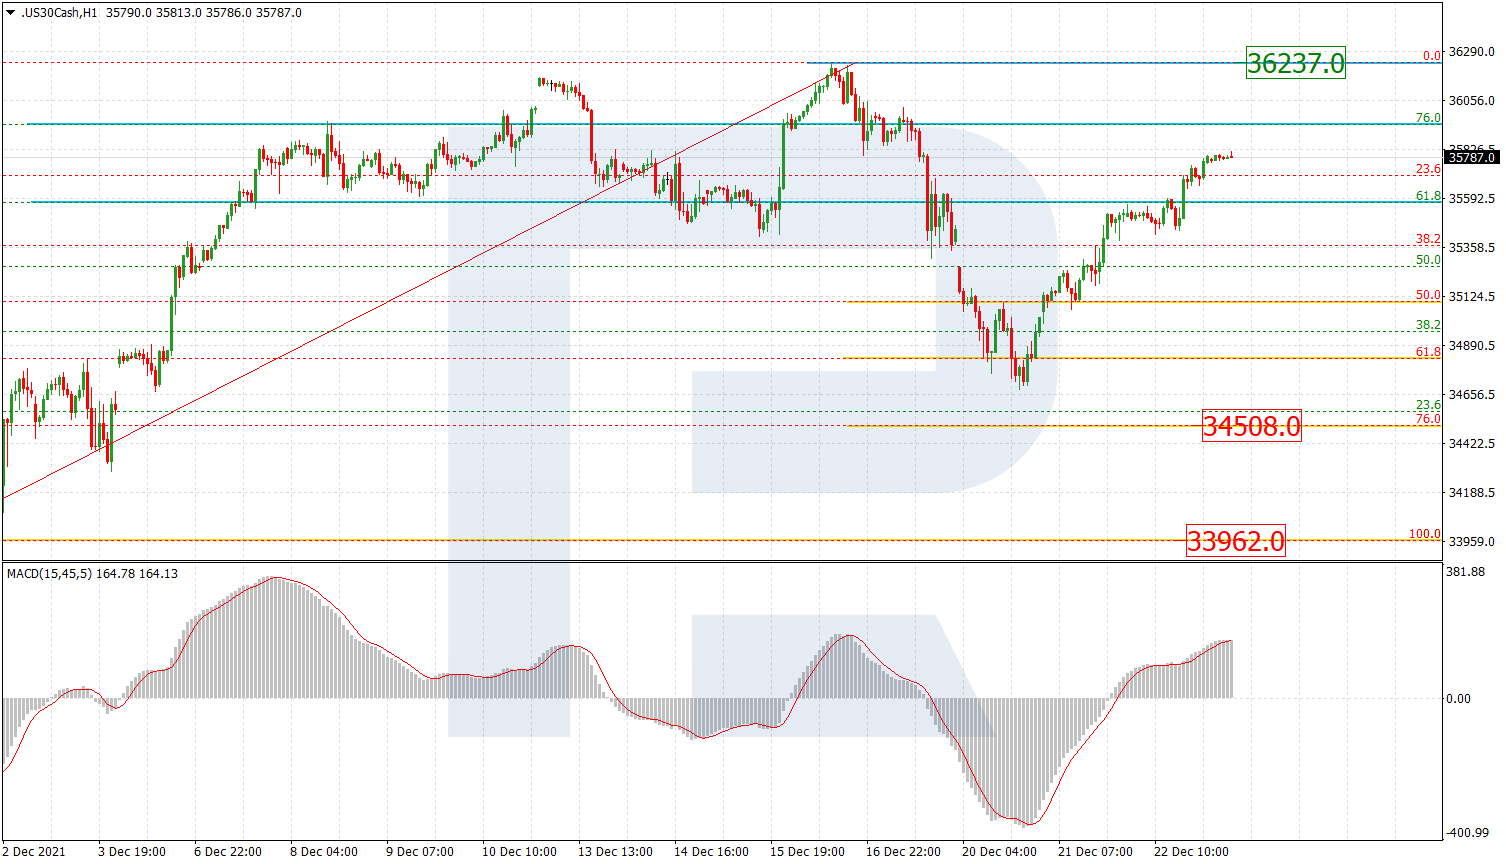Screen dimensions: 1506x864
Task: Click the green 61.8 Fibonacci level label
Action: pyautogui.click(x=1428, y=196)
